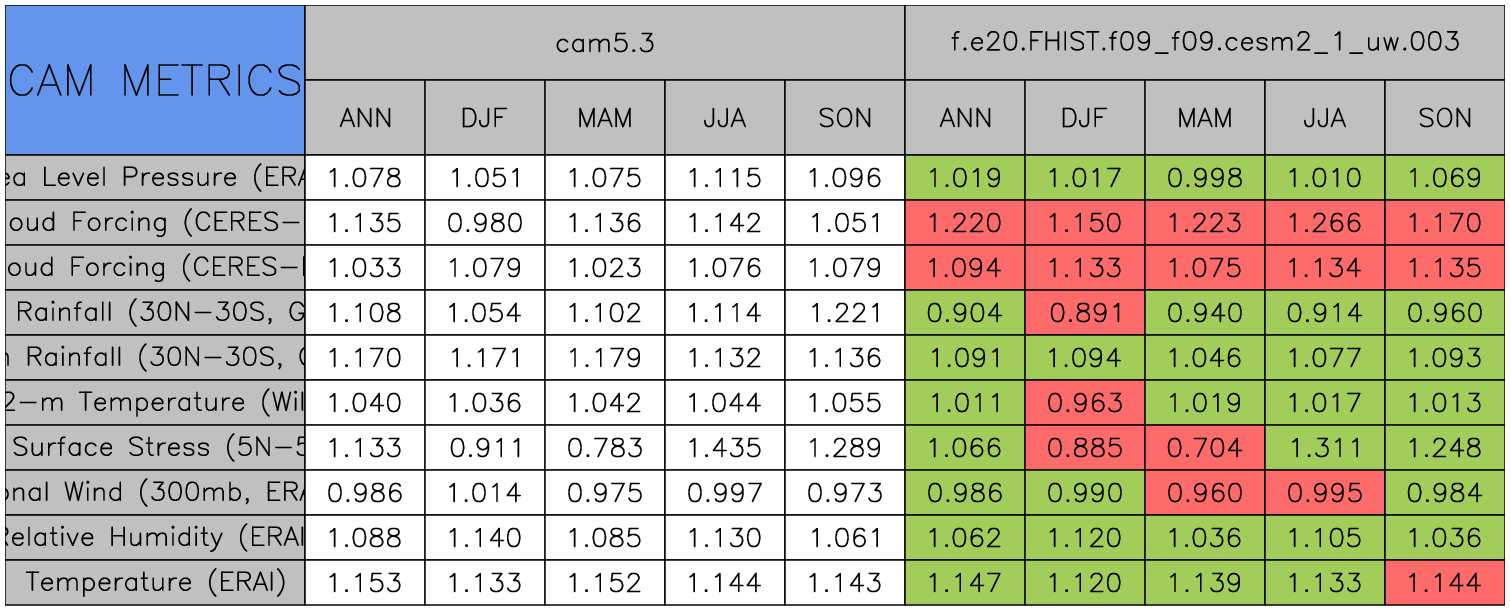Select the cam5.3 group header
This screenshot has height=611, width=1510.
pos(604,43)
